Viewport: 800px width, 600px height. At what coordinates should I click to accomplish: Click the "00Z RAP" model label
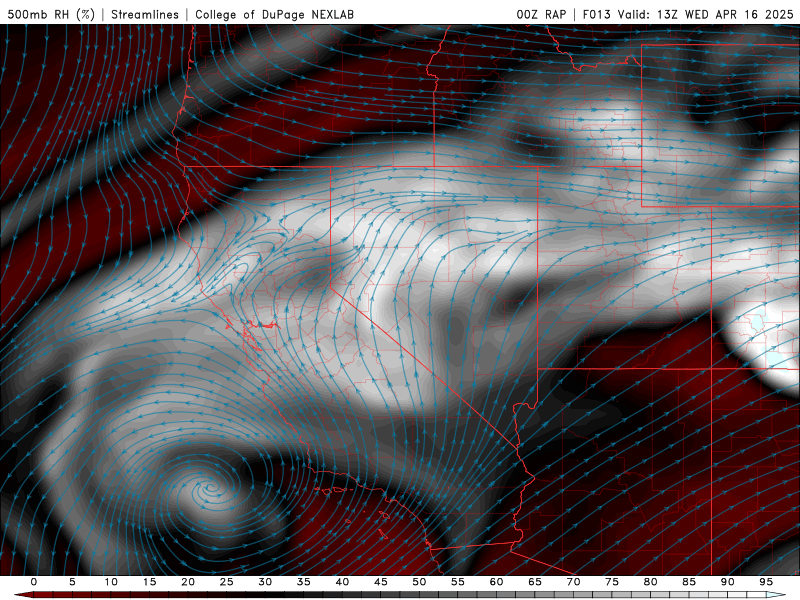[541, 14]
